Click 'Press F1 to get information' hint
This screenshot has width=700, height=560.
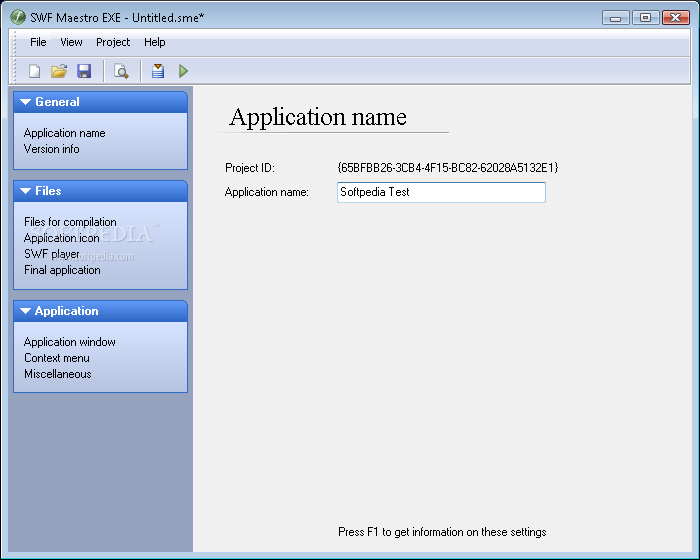tap(442, 532)
